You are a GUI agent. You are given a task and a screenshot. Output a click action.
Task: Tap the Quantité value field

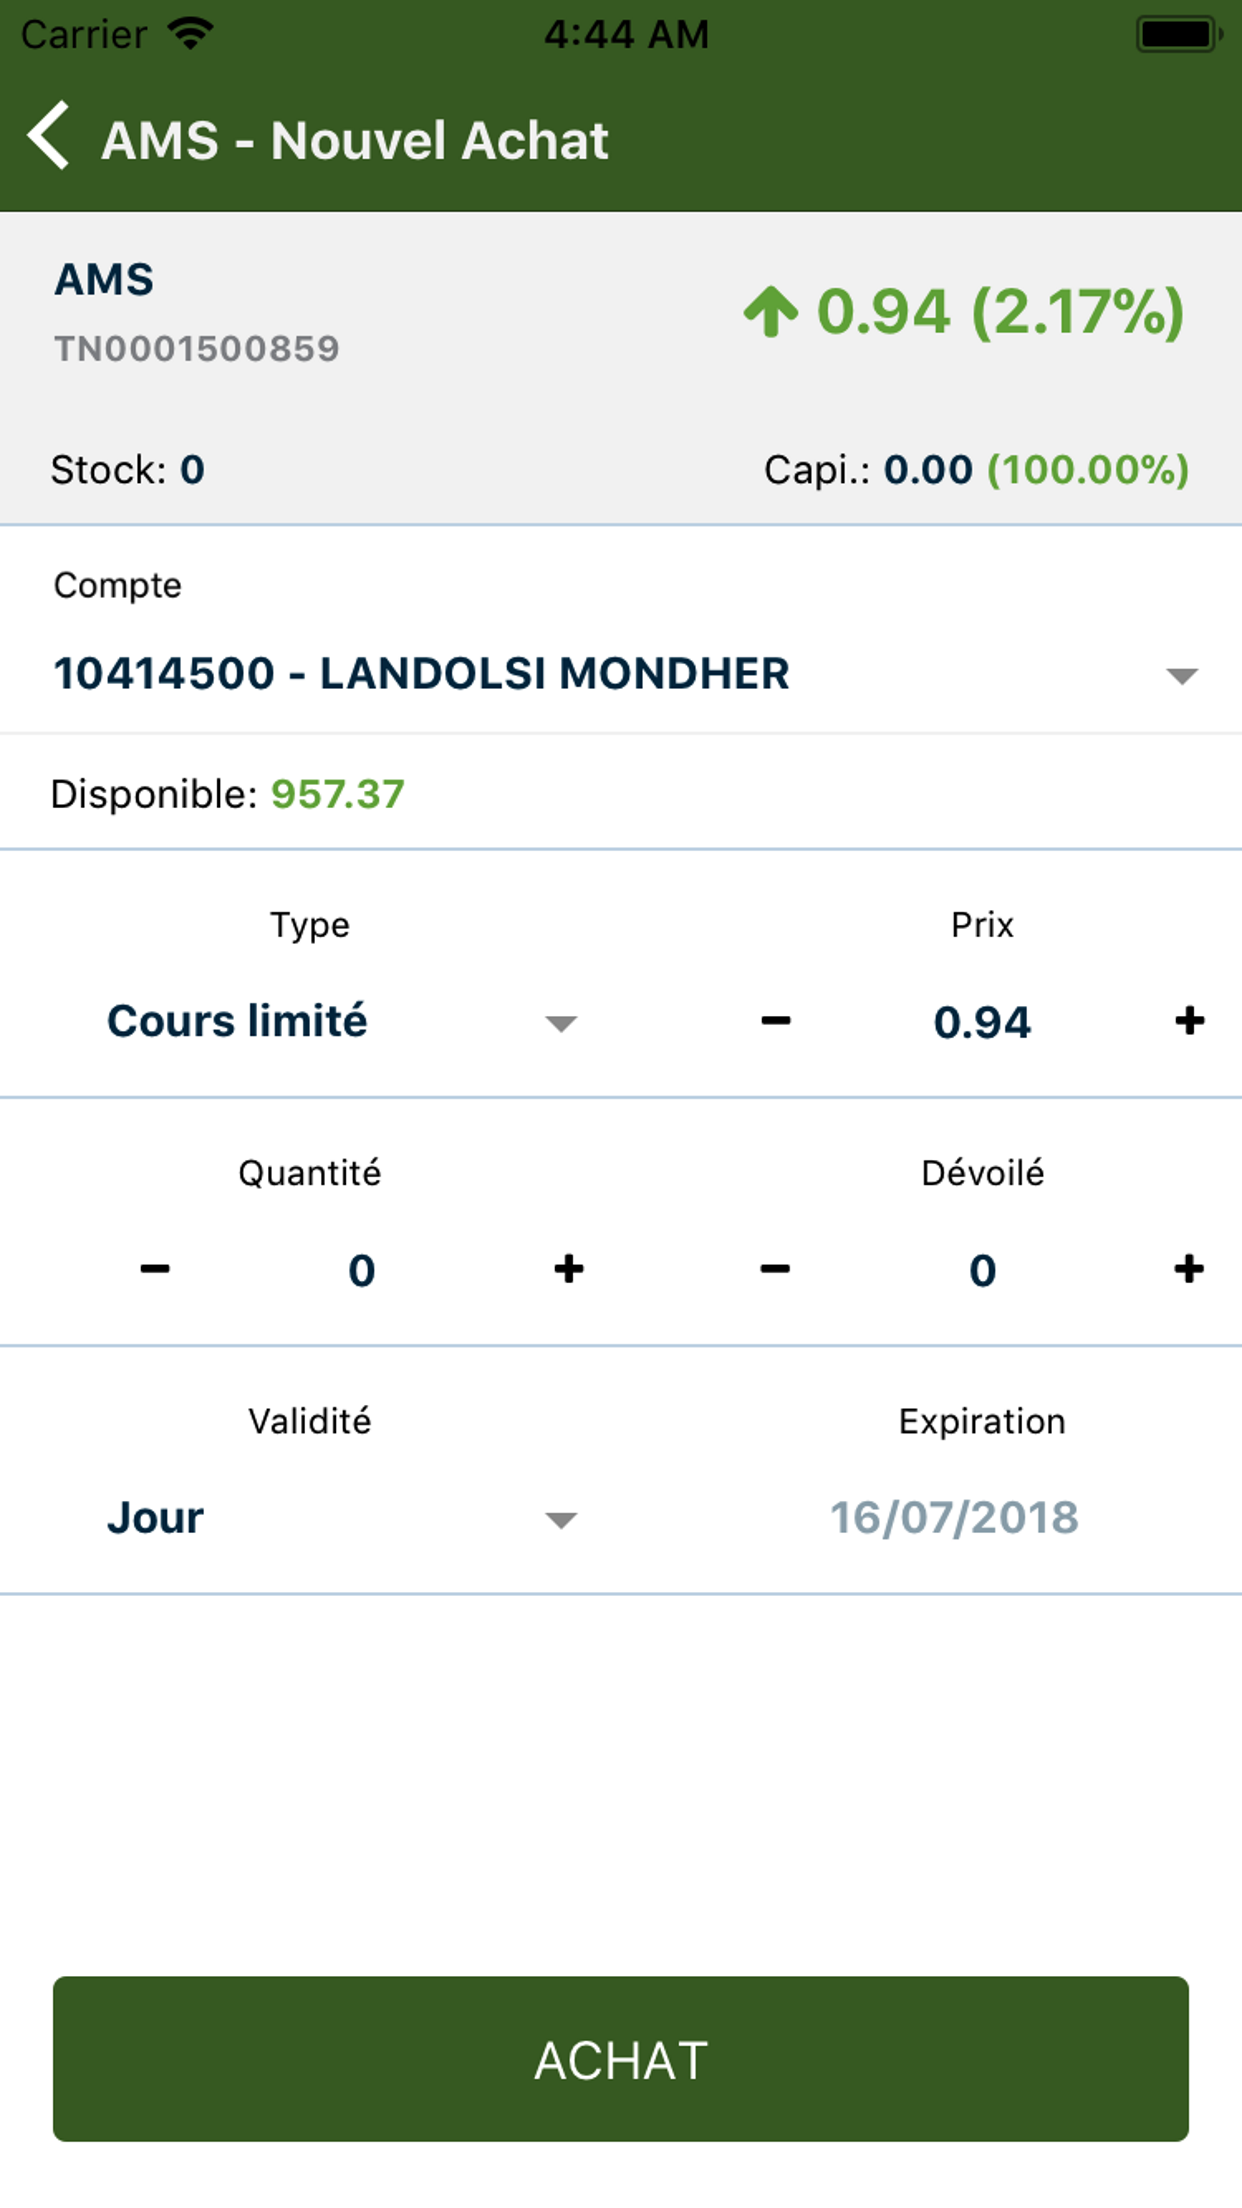point(361,1270)
